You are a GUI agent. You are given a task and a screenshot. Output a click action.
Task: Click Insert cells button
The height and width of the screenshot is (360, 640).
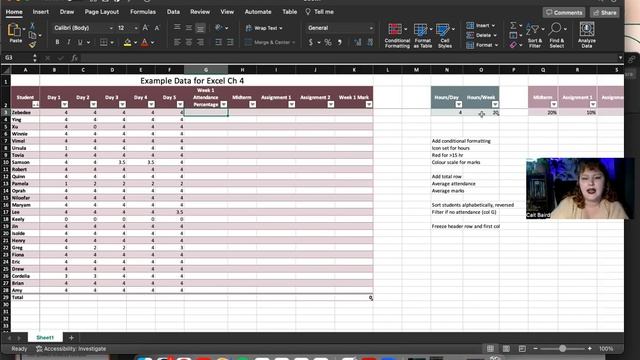(481, 25)
